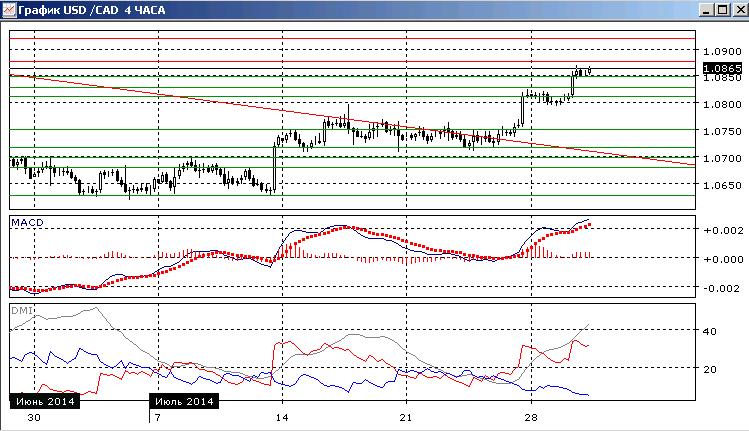Click the MACD indicator label

pyautogui.click(x=27, y=223)
